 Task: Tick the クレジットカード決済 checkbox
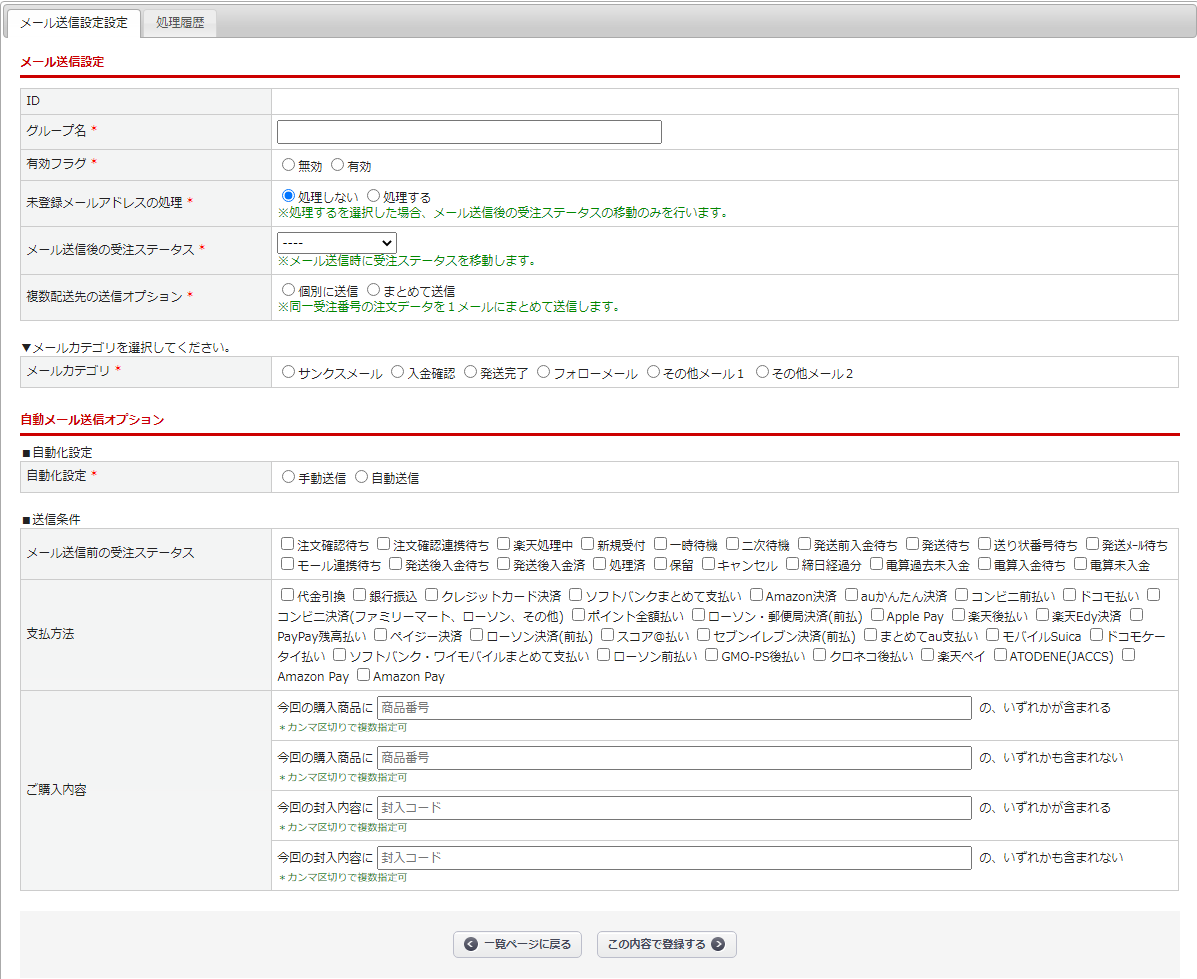pos(432,595)
